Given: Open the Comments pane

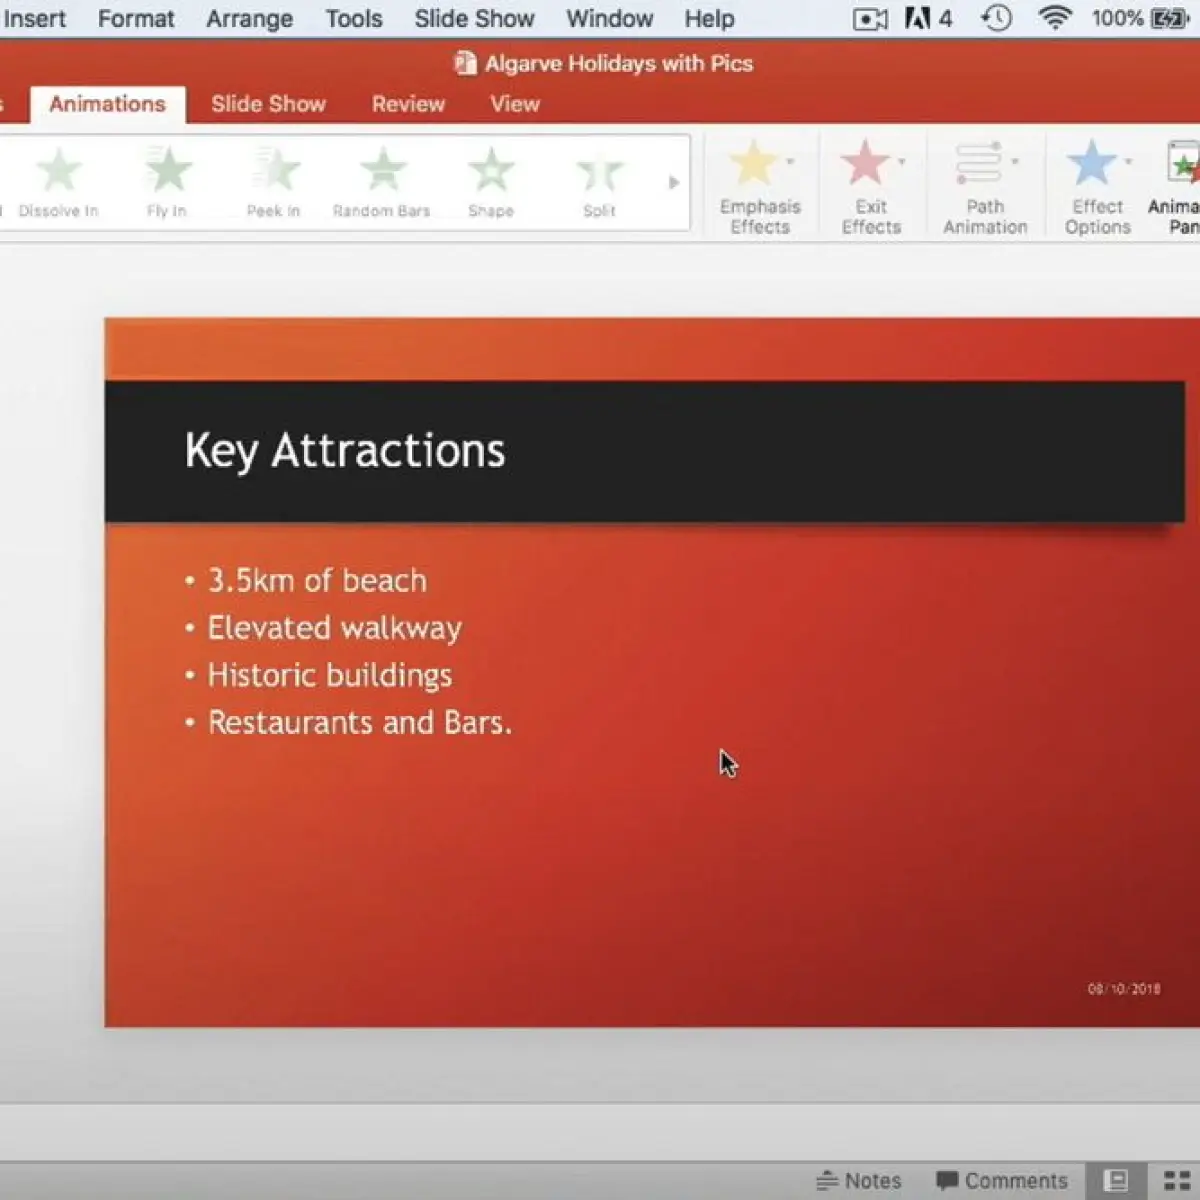Looking at the screenshot, I should coord(1002,1181).
